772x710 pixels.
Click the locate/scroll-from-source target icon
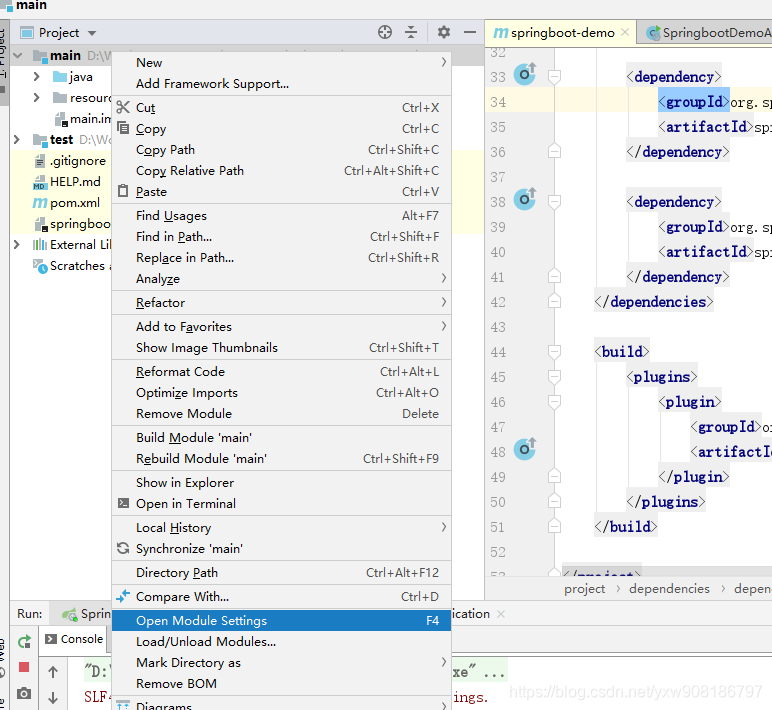click(385, 32)
